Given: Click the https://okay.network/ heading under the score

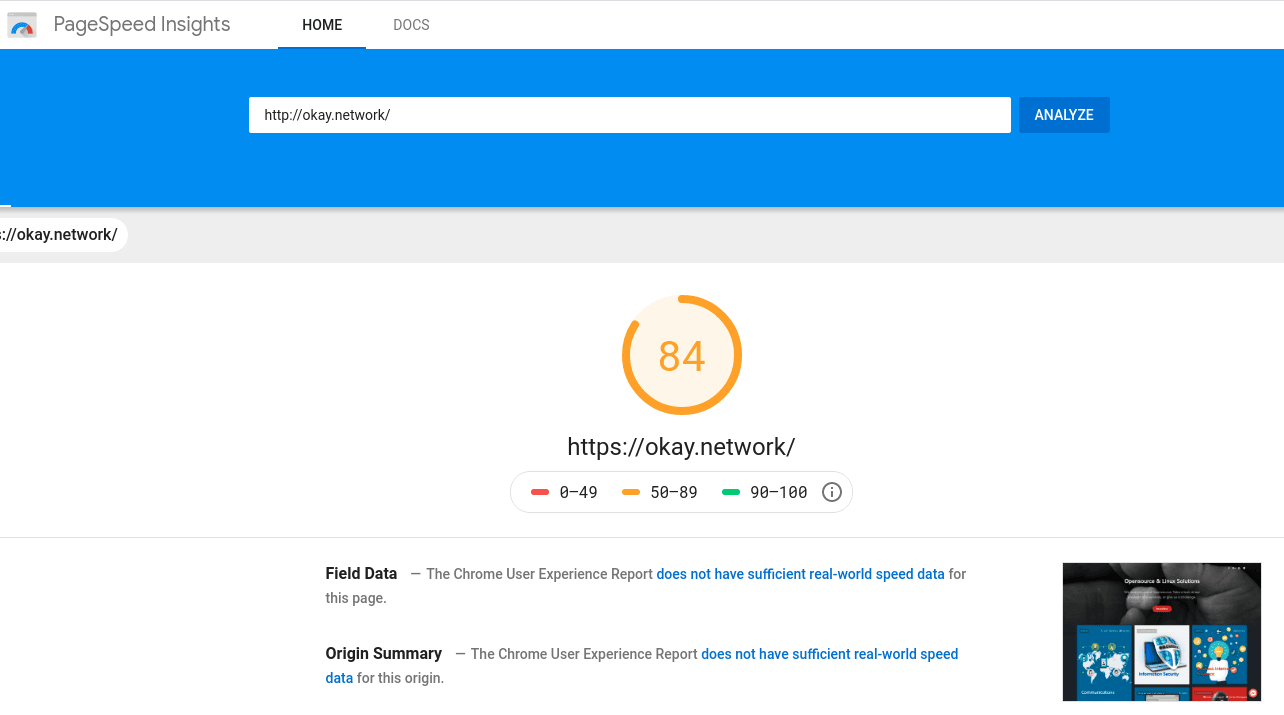Looking at the screenshot, I should (681, 446).
